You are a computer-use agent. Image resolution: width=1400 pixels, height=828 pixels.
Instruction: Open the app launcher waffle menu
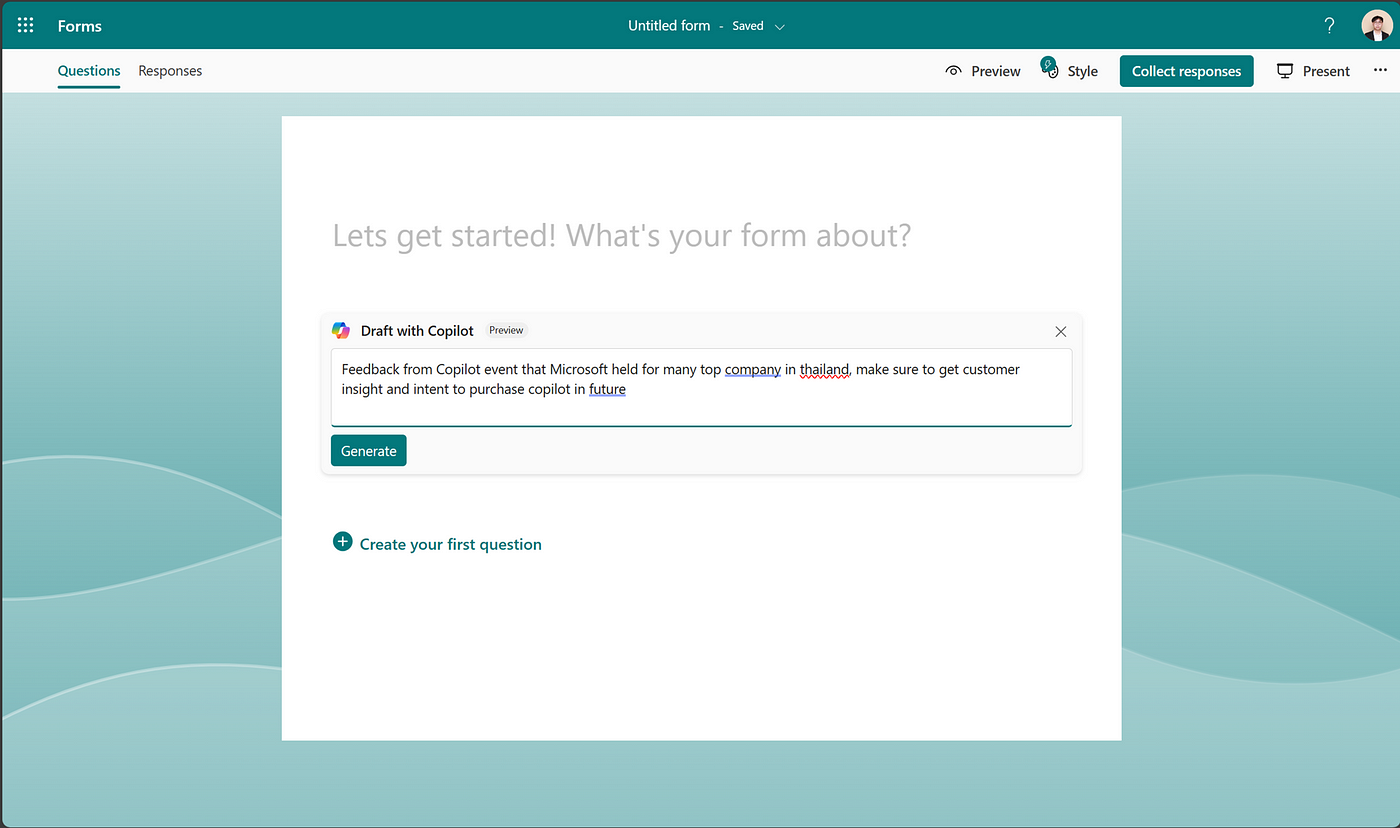click(26, 26)
